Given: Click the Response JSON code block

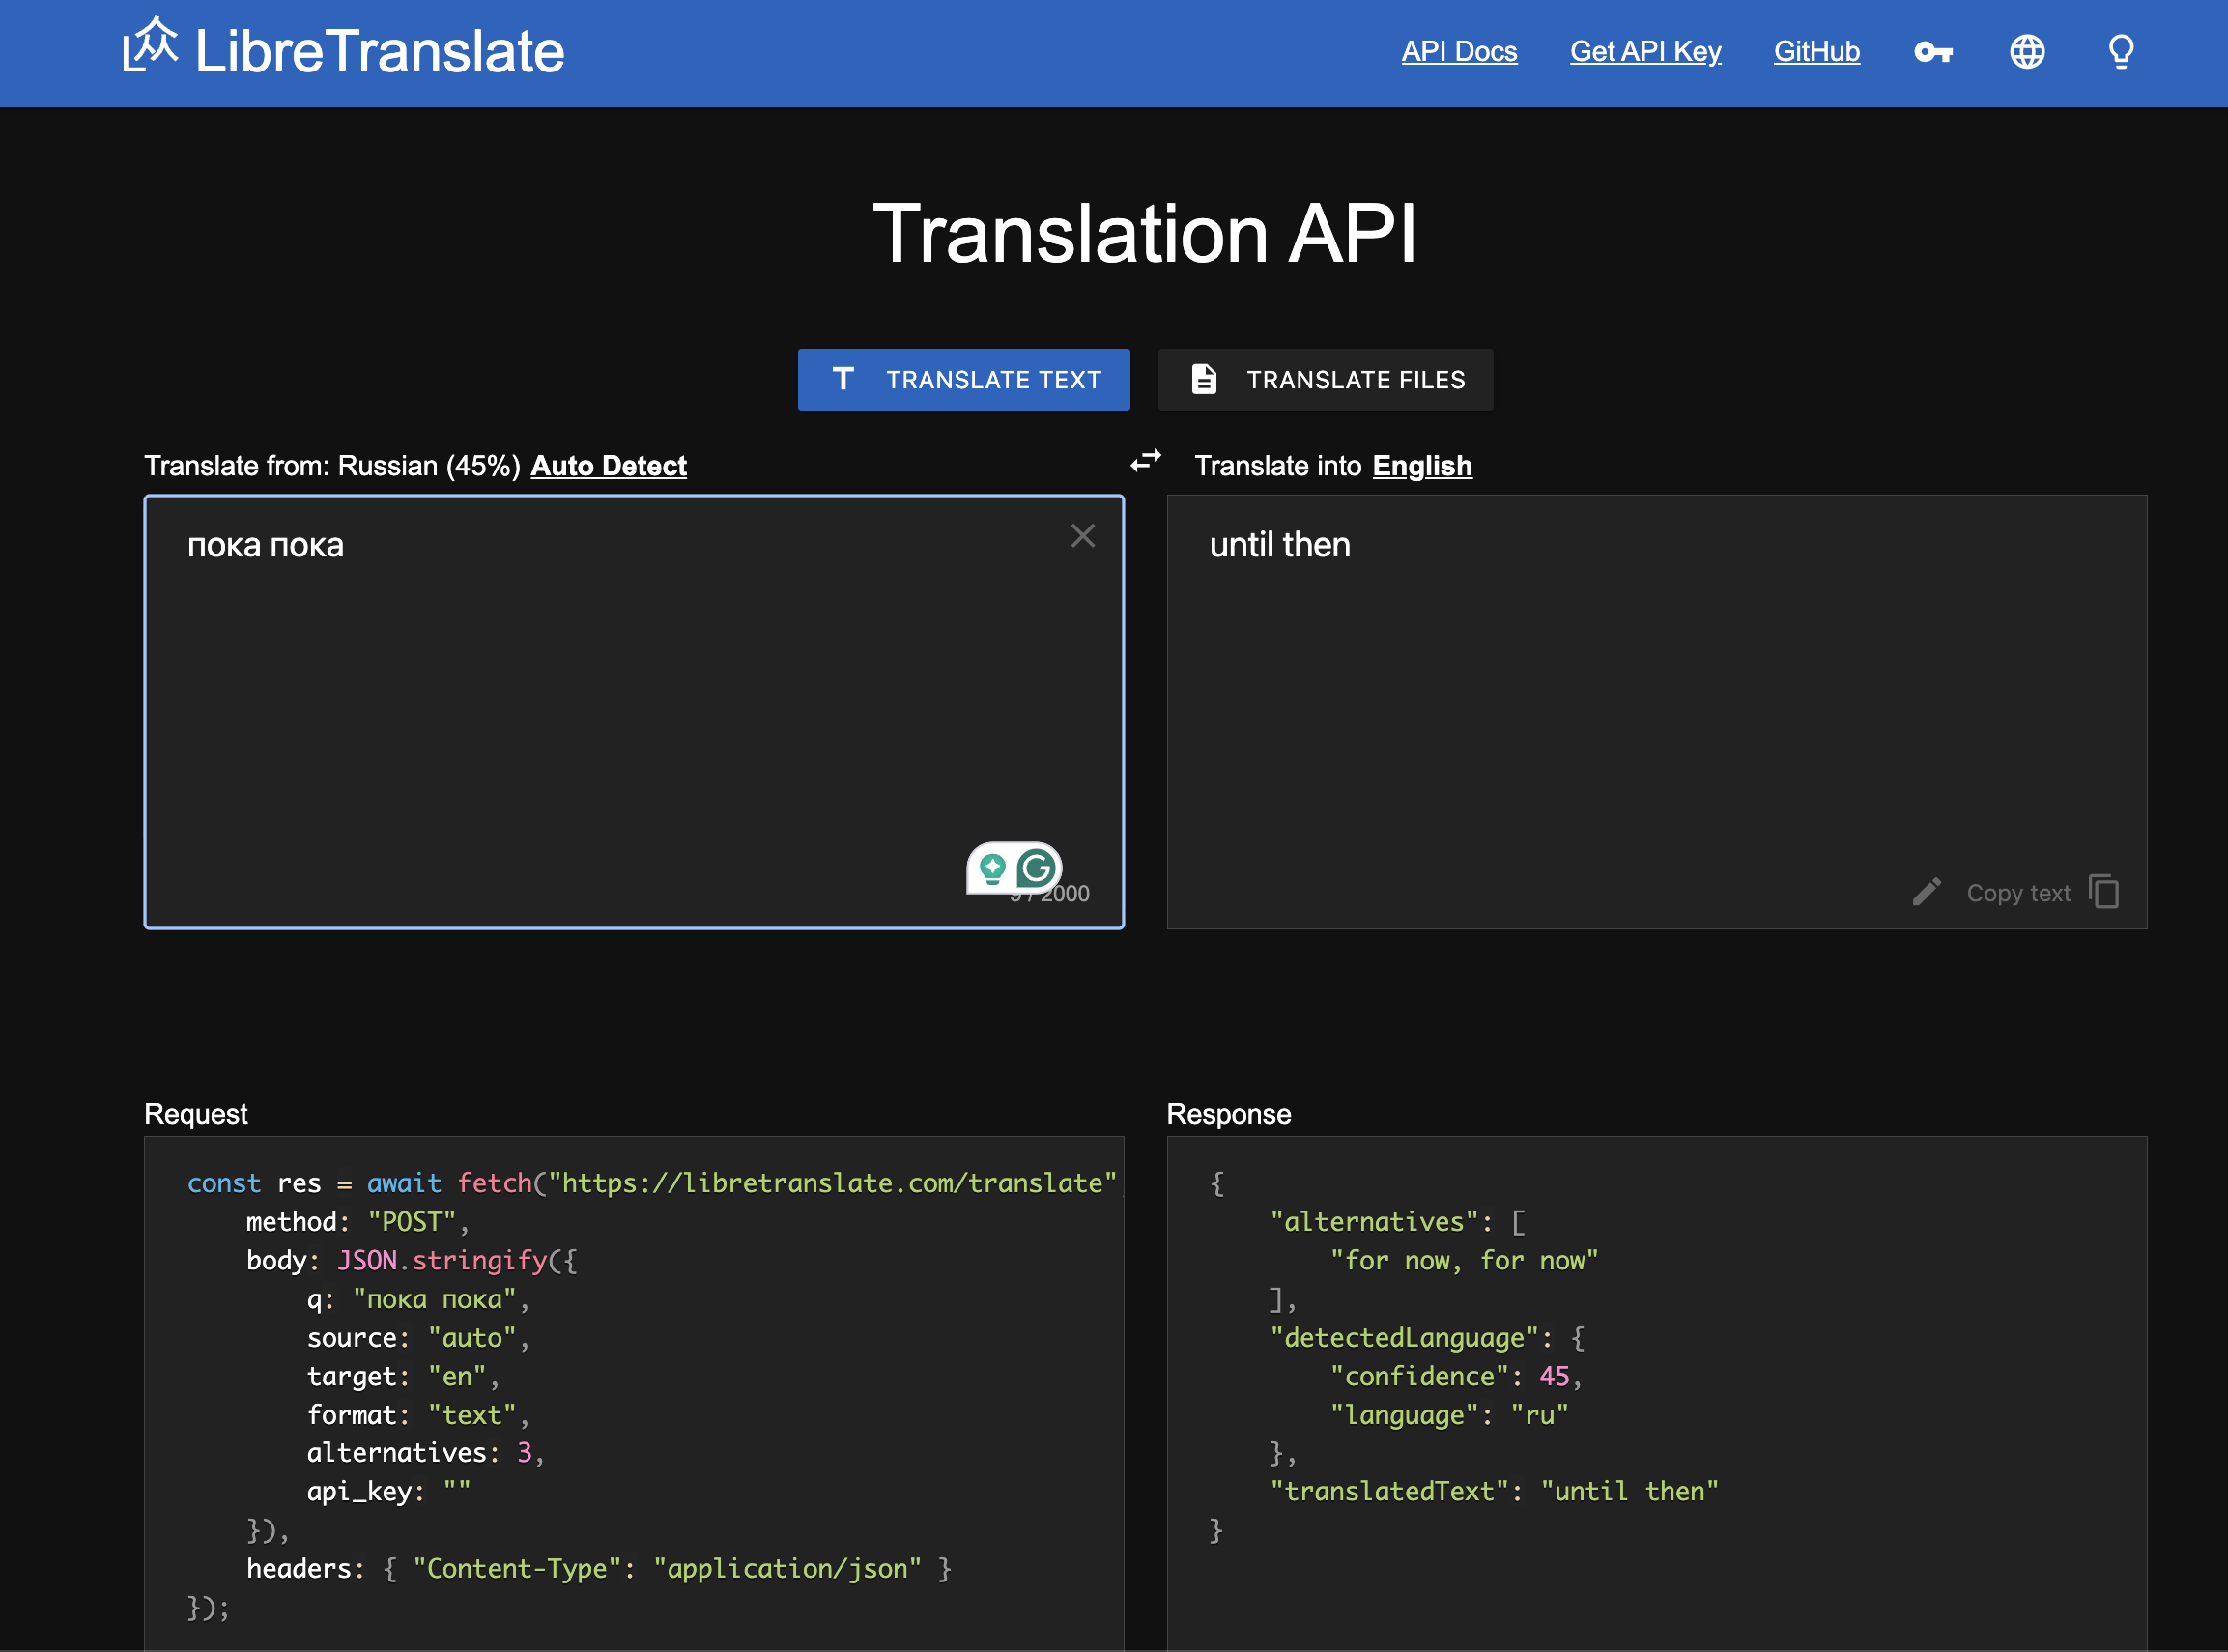Looking at the screenshot, I should pos(1656,1390).
